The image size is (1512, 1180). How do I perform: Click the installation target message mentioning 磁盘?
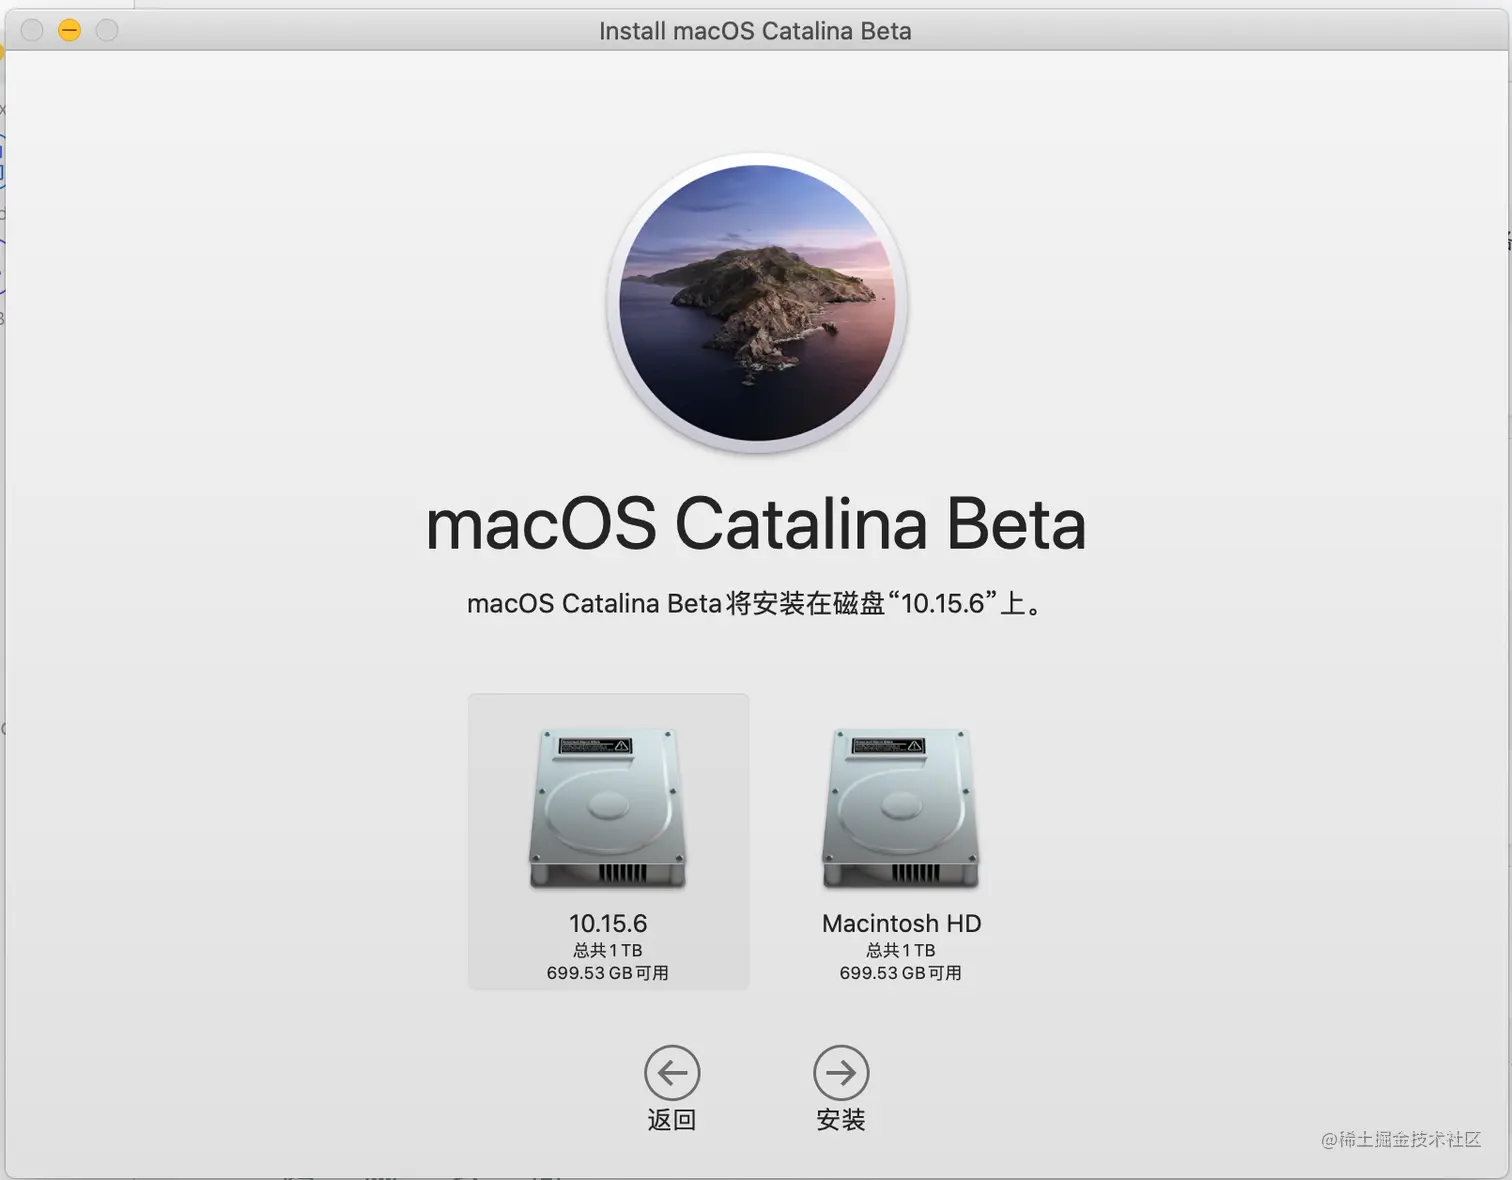point(756,603)
